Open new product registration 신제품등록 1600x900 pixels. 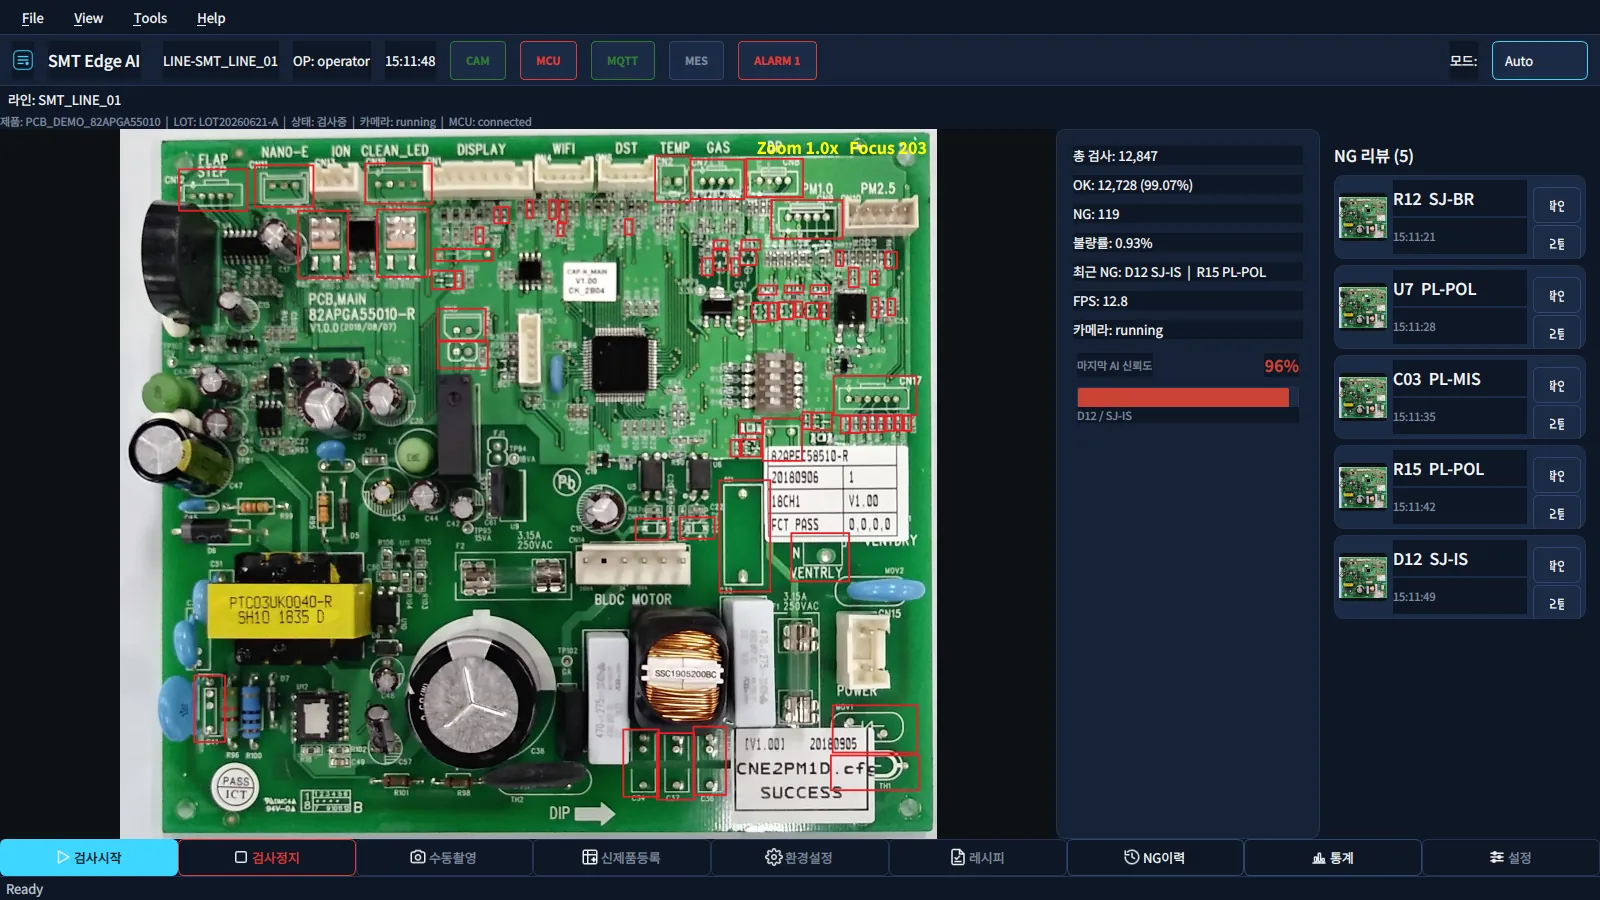(622, 857)
